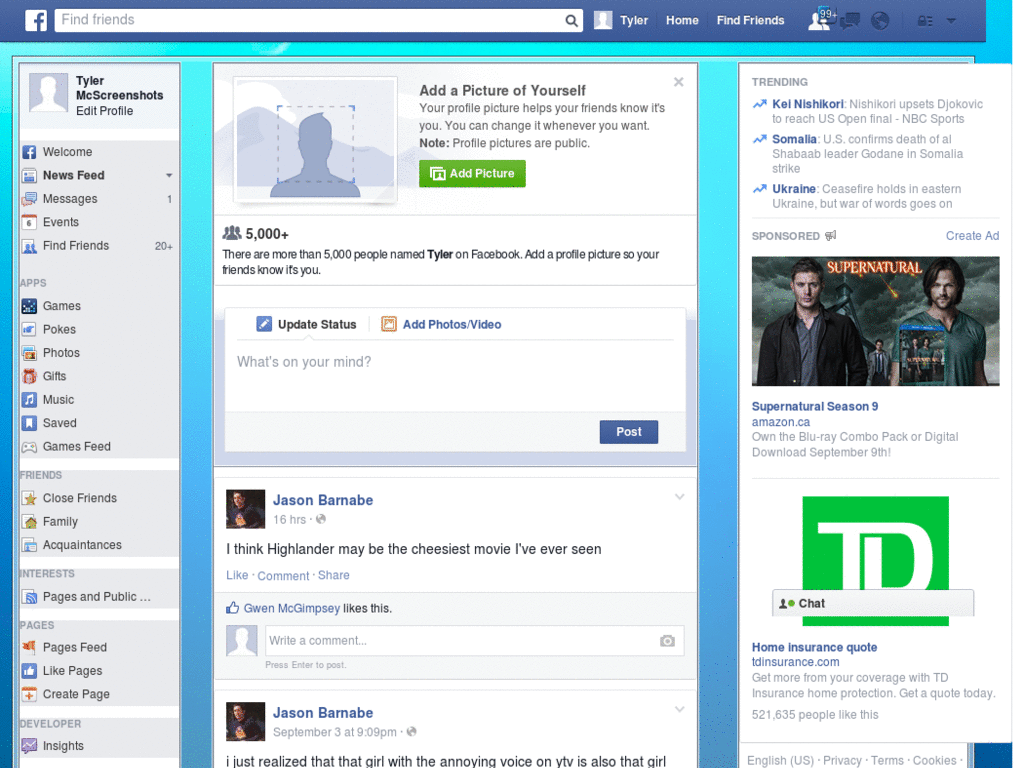Image resolution: width=1024 pixels, height=768 pixels.
Task: Open Pokes in sidebar
Action: pyautogui.click(x=59, y=329)
